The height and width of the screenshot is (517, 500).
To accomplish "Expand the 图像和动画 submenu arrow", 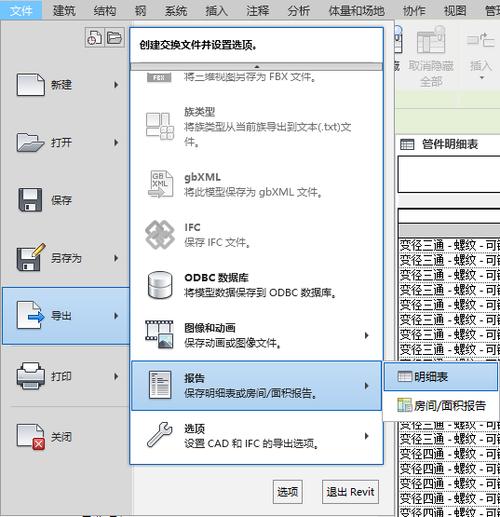I will [366, 335].
